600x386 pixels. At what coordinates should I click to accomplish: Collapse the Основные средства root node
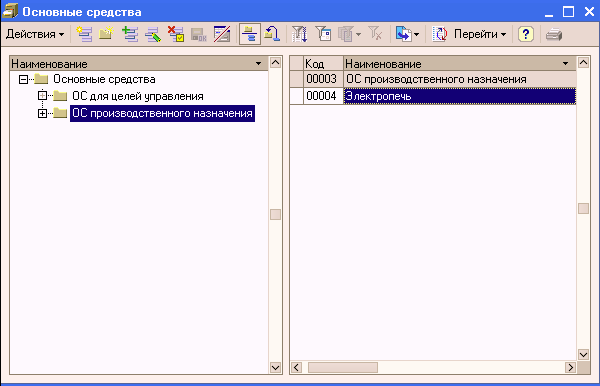tap(23, 79)
